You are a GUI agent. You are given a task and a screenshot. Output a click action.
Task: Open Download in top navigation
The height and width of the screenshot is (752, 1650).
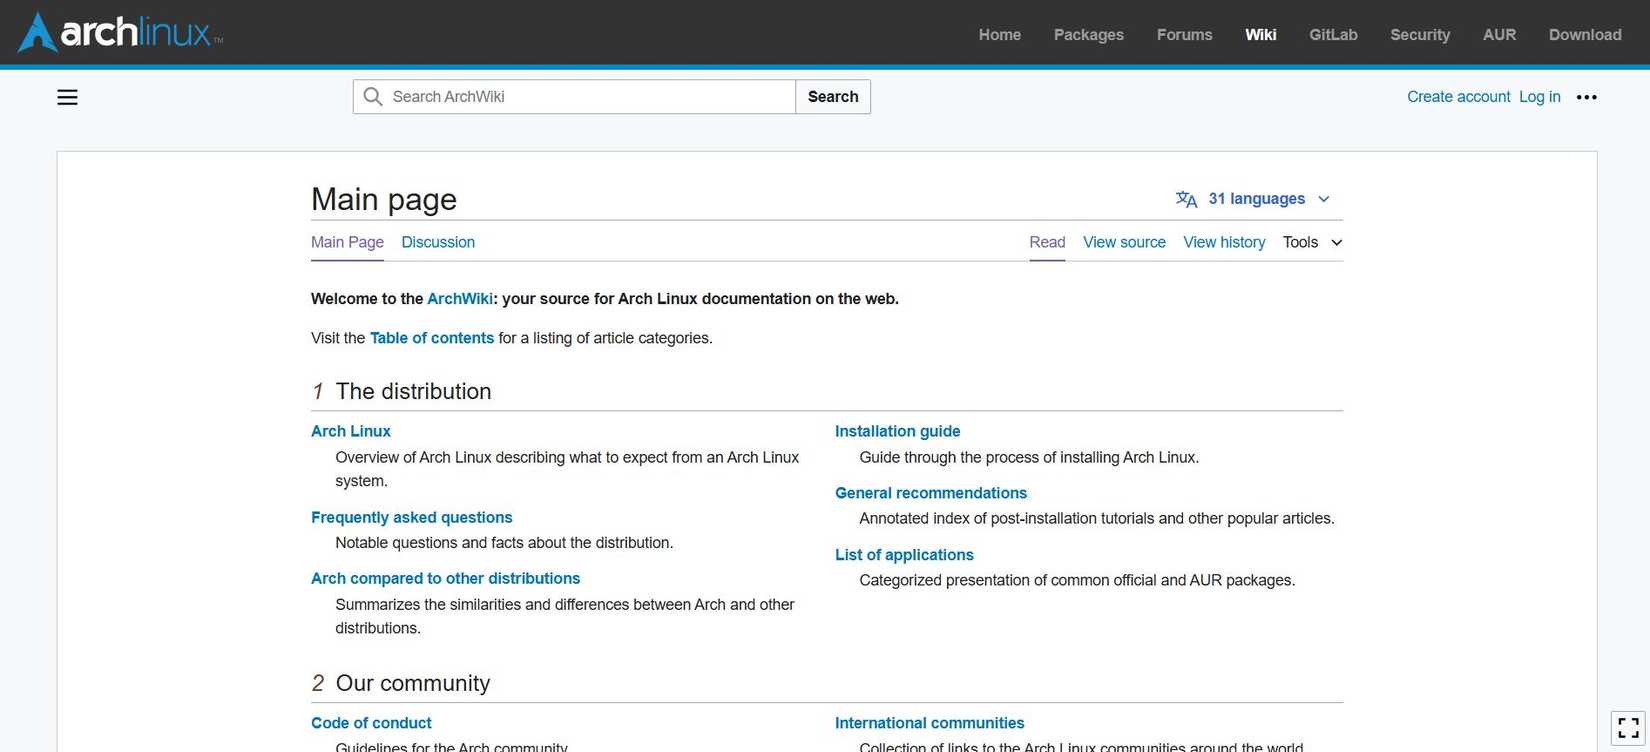pyautogui.click(x=1585, y=34)
